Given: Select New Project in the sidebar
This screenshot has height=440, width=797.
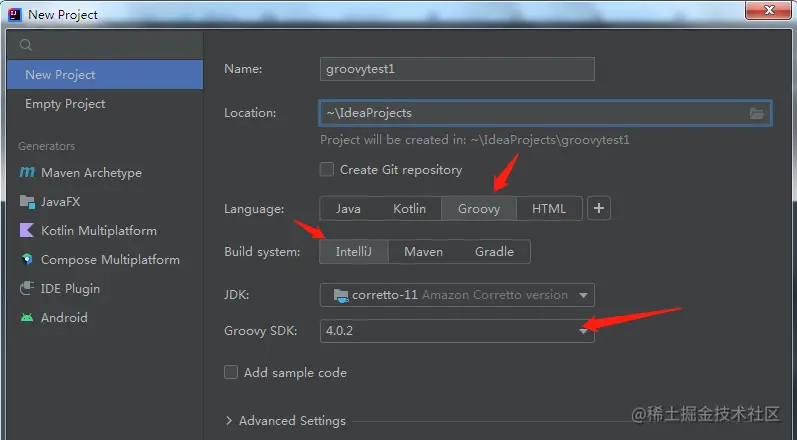Looking at the screenshot, I should (105, 75).
